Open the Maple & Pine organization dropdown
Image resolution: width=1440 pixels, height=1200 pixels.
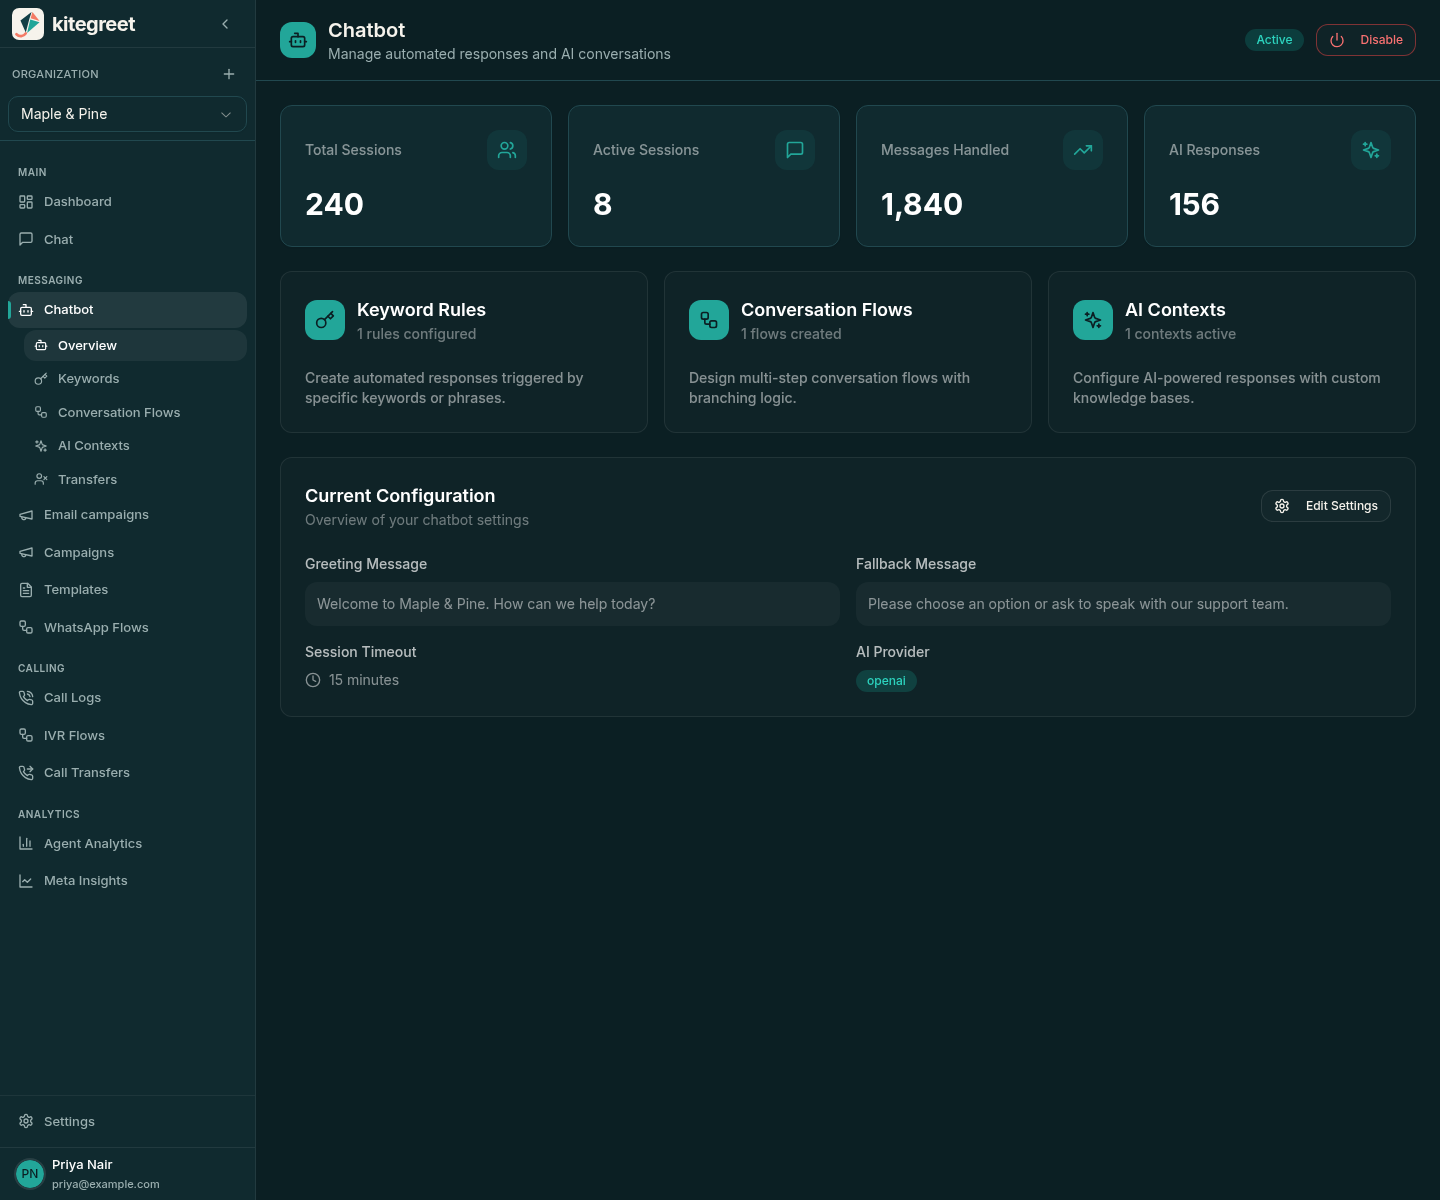pyautogui.click(x=127, y=114)
